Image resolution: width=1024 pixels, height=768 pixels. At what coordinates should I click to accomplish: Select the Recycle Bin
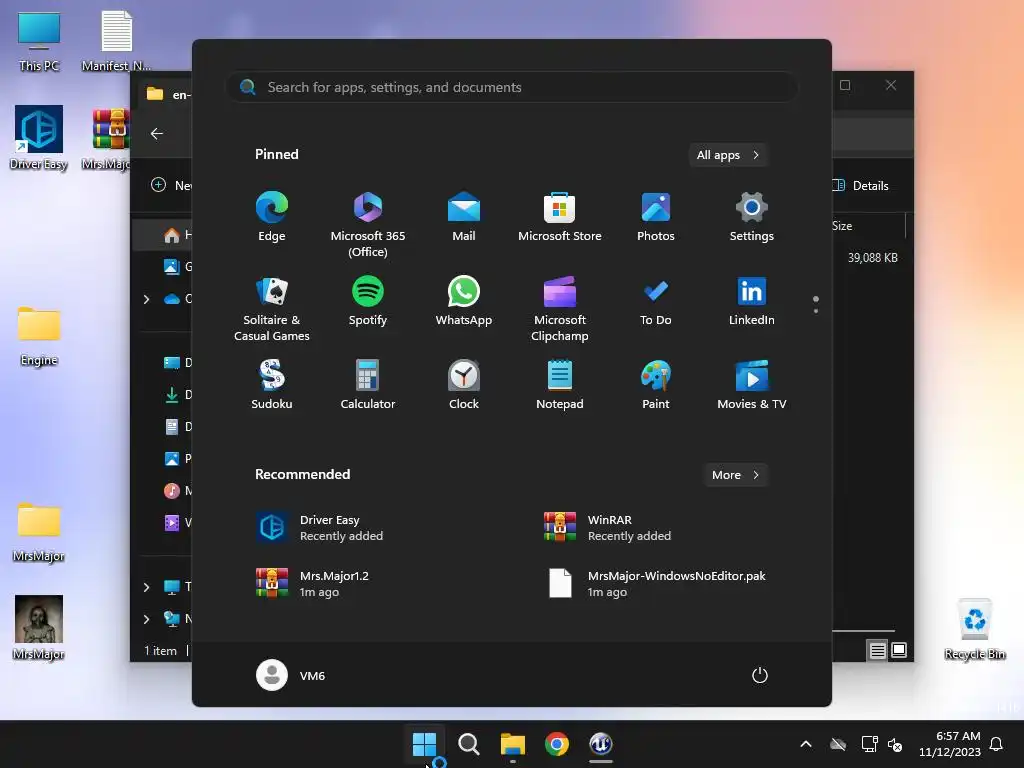(974, 630)
